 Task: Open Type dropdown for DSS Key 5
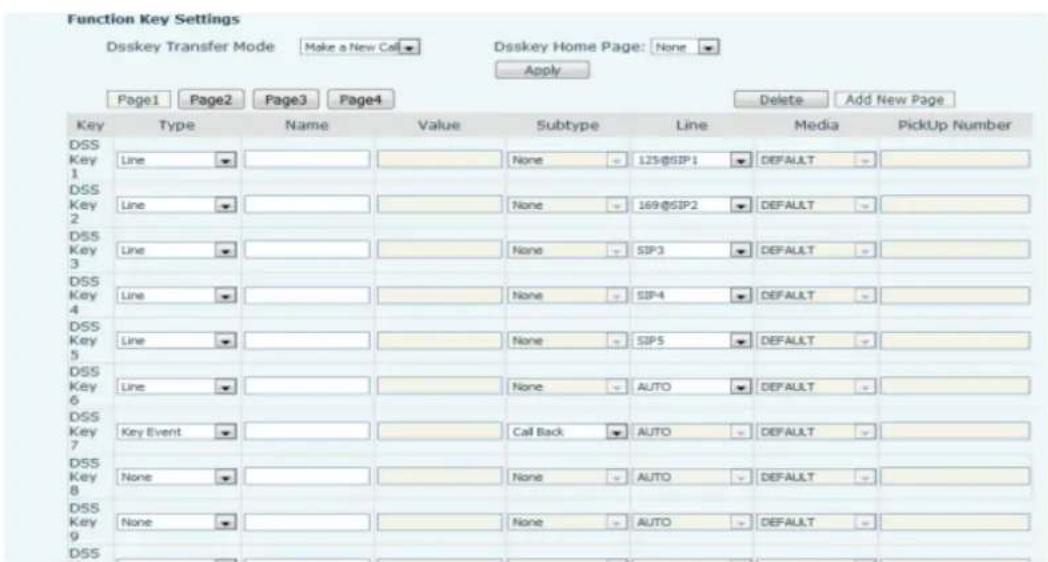coord(176,341)
